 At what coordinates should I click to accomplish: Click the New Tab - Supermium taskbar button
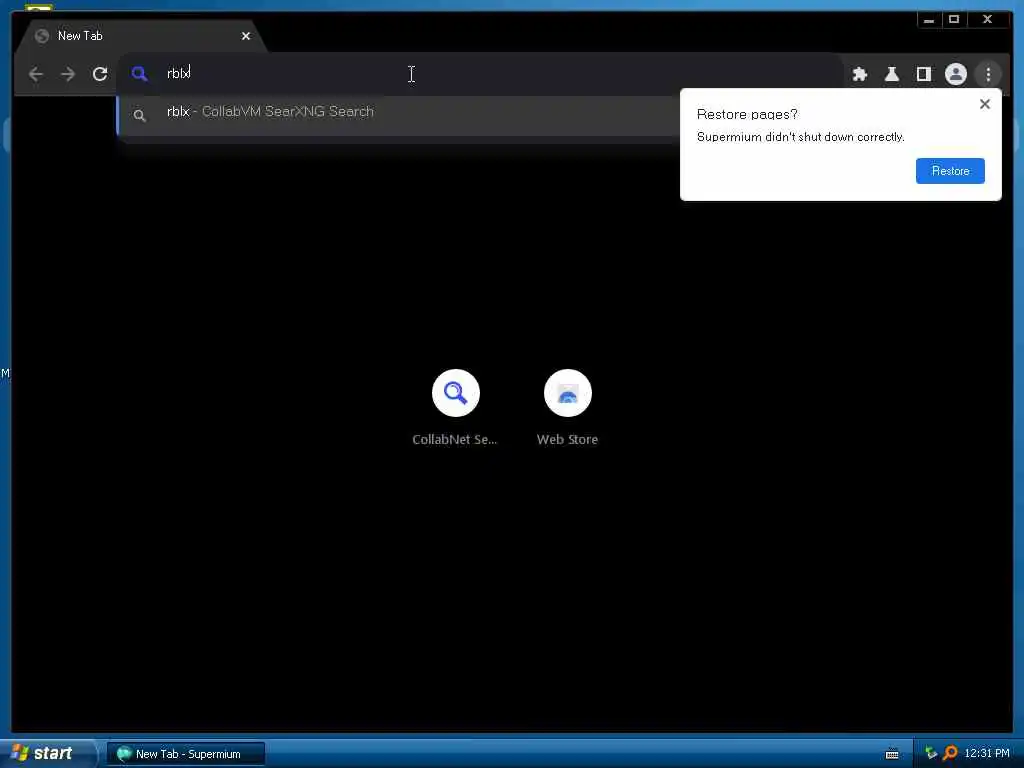pos(186,754)
